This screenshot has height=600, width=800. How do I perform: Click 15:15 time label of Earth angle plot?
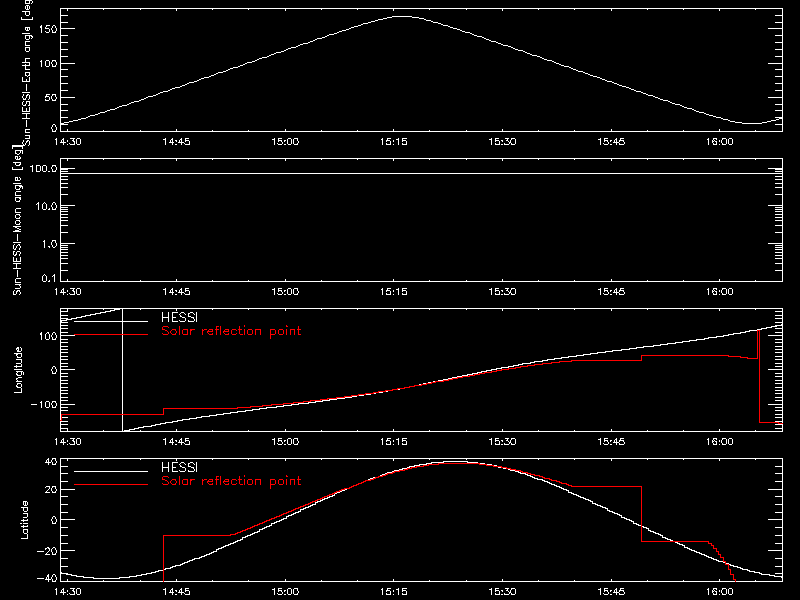[393, 142]
